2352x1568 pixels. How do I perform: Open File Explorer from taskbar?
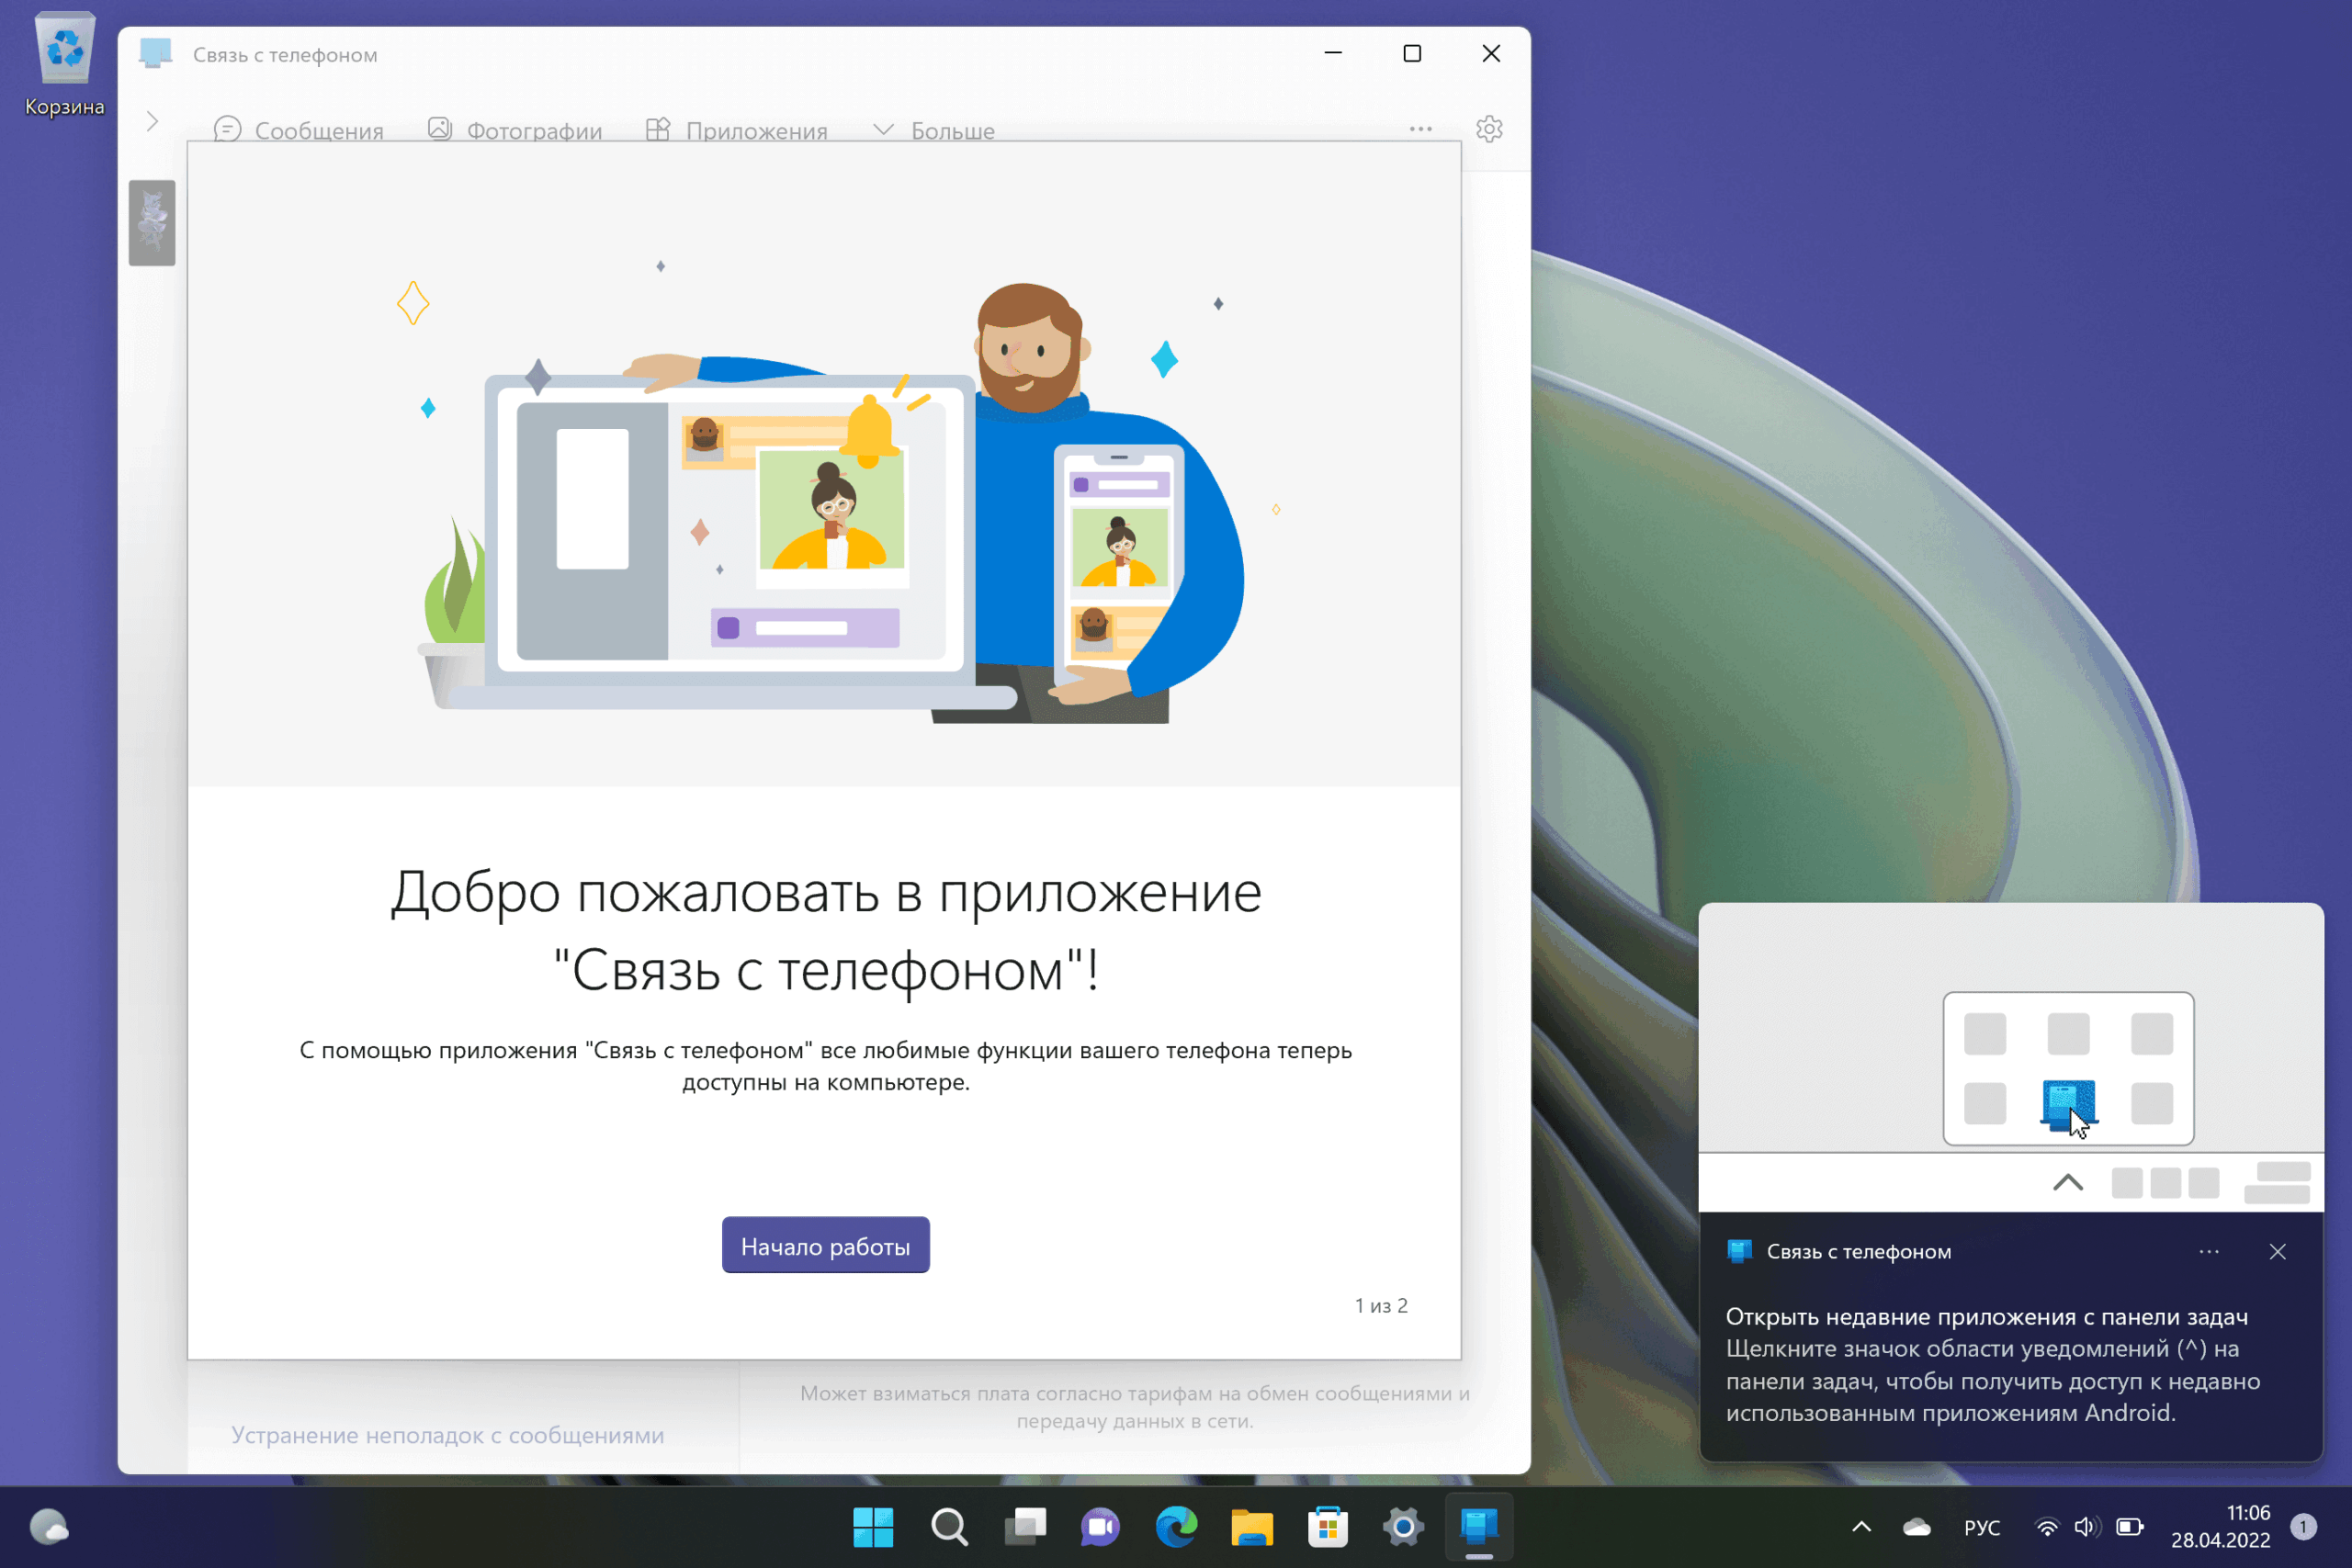point(1252,1526)
